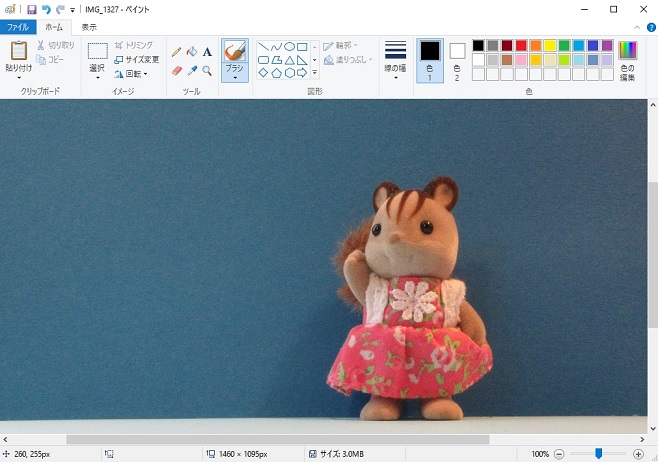Viewport: 658px width, 462px height.
Task: Open Paint Help question mark icon
Action: click(651, 27)
